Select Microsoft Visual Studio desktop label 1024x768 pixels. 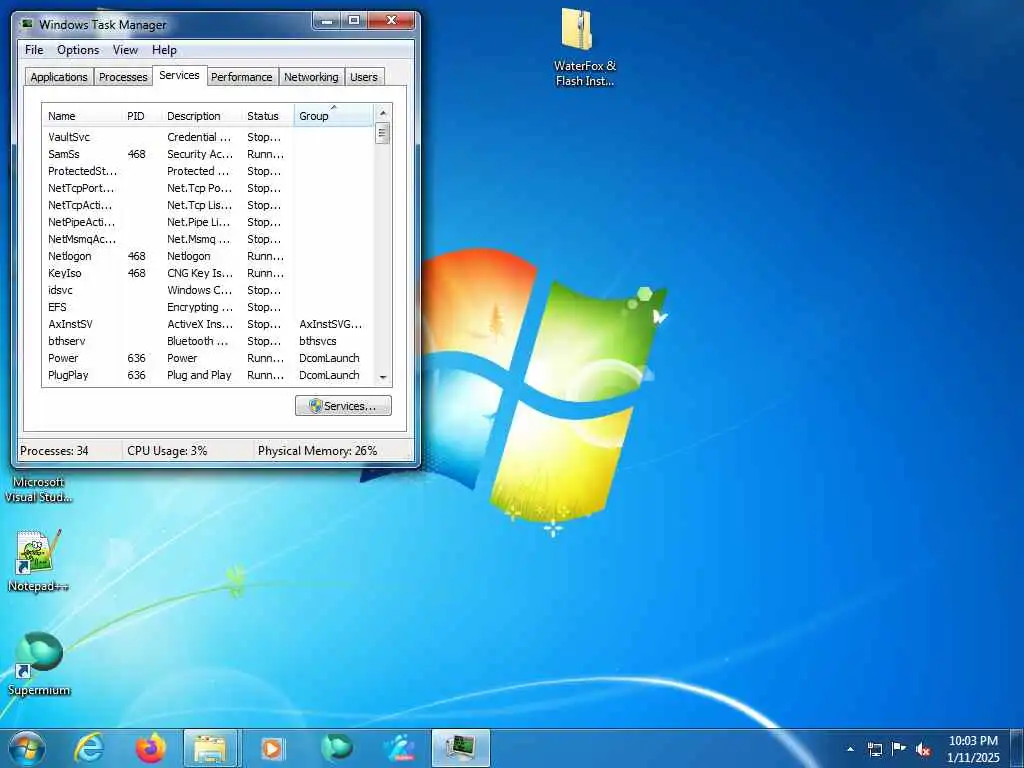(x=39, y=490)
